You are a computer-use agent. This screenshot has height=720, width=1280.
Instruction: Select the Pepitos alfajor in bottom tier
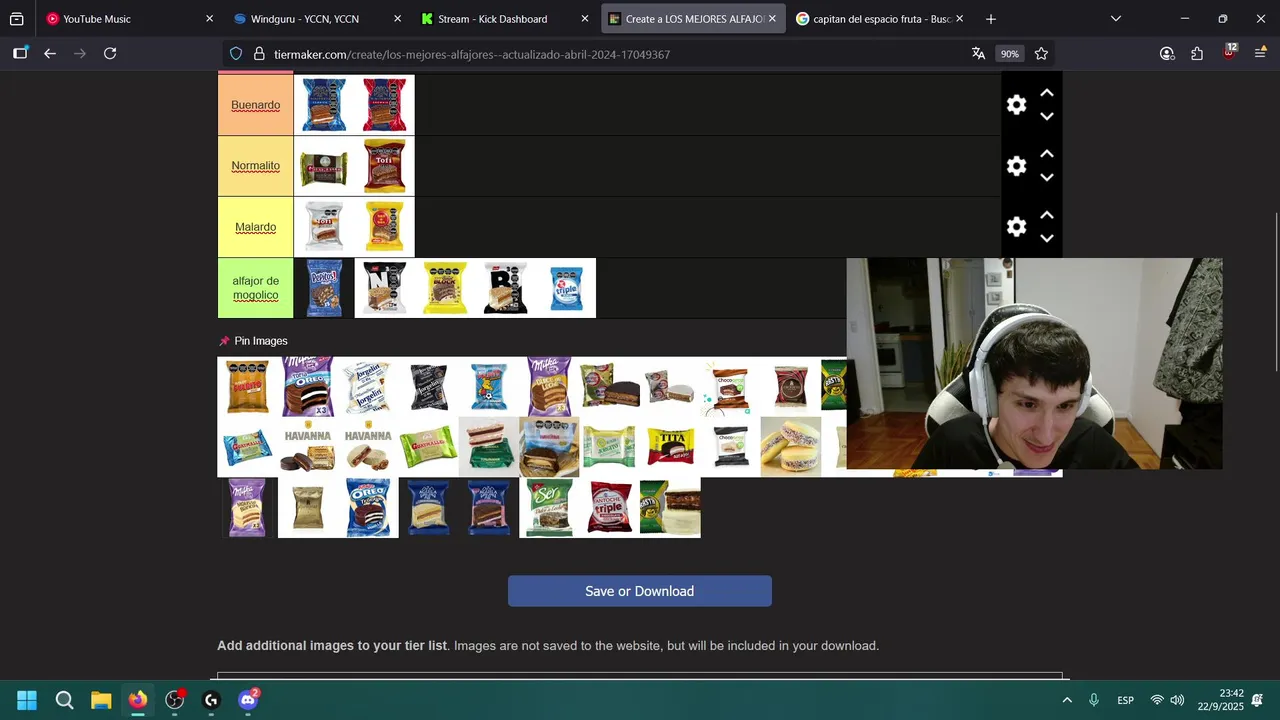coord(324,288)
